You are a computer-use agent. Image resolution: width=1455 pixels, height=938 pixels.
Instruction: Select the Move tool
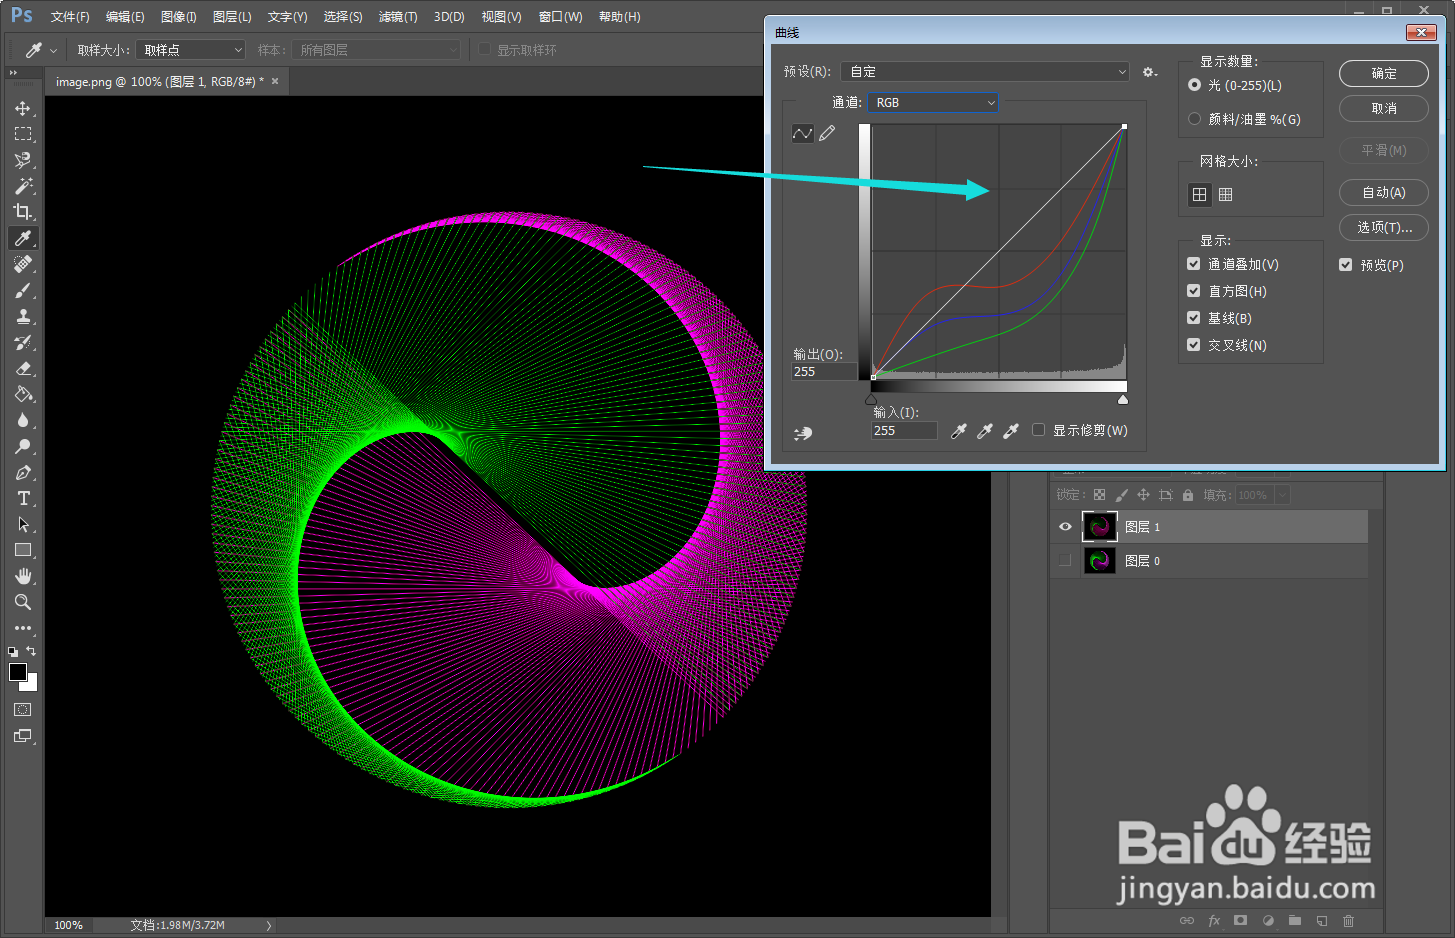coord(23,108)
